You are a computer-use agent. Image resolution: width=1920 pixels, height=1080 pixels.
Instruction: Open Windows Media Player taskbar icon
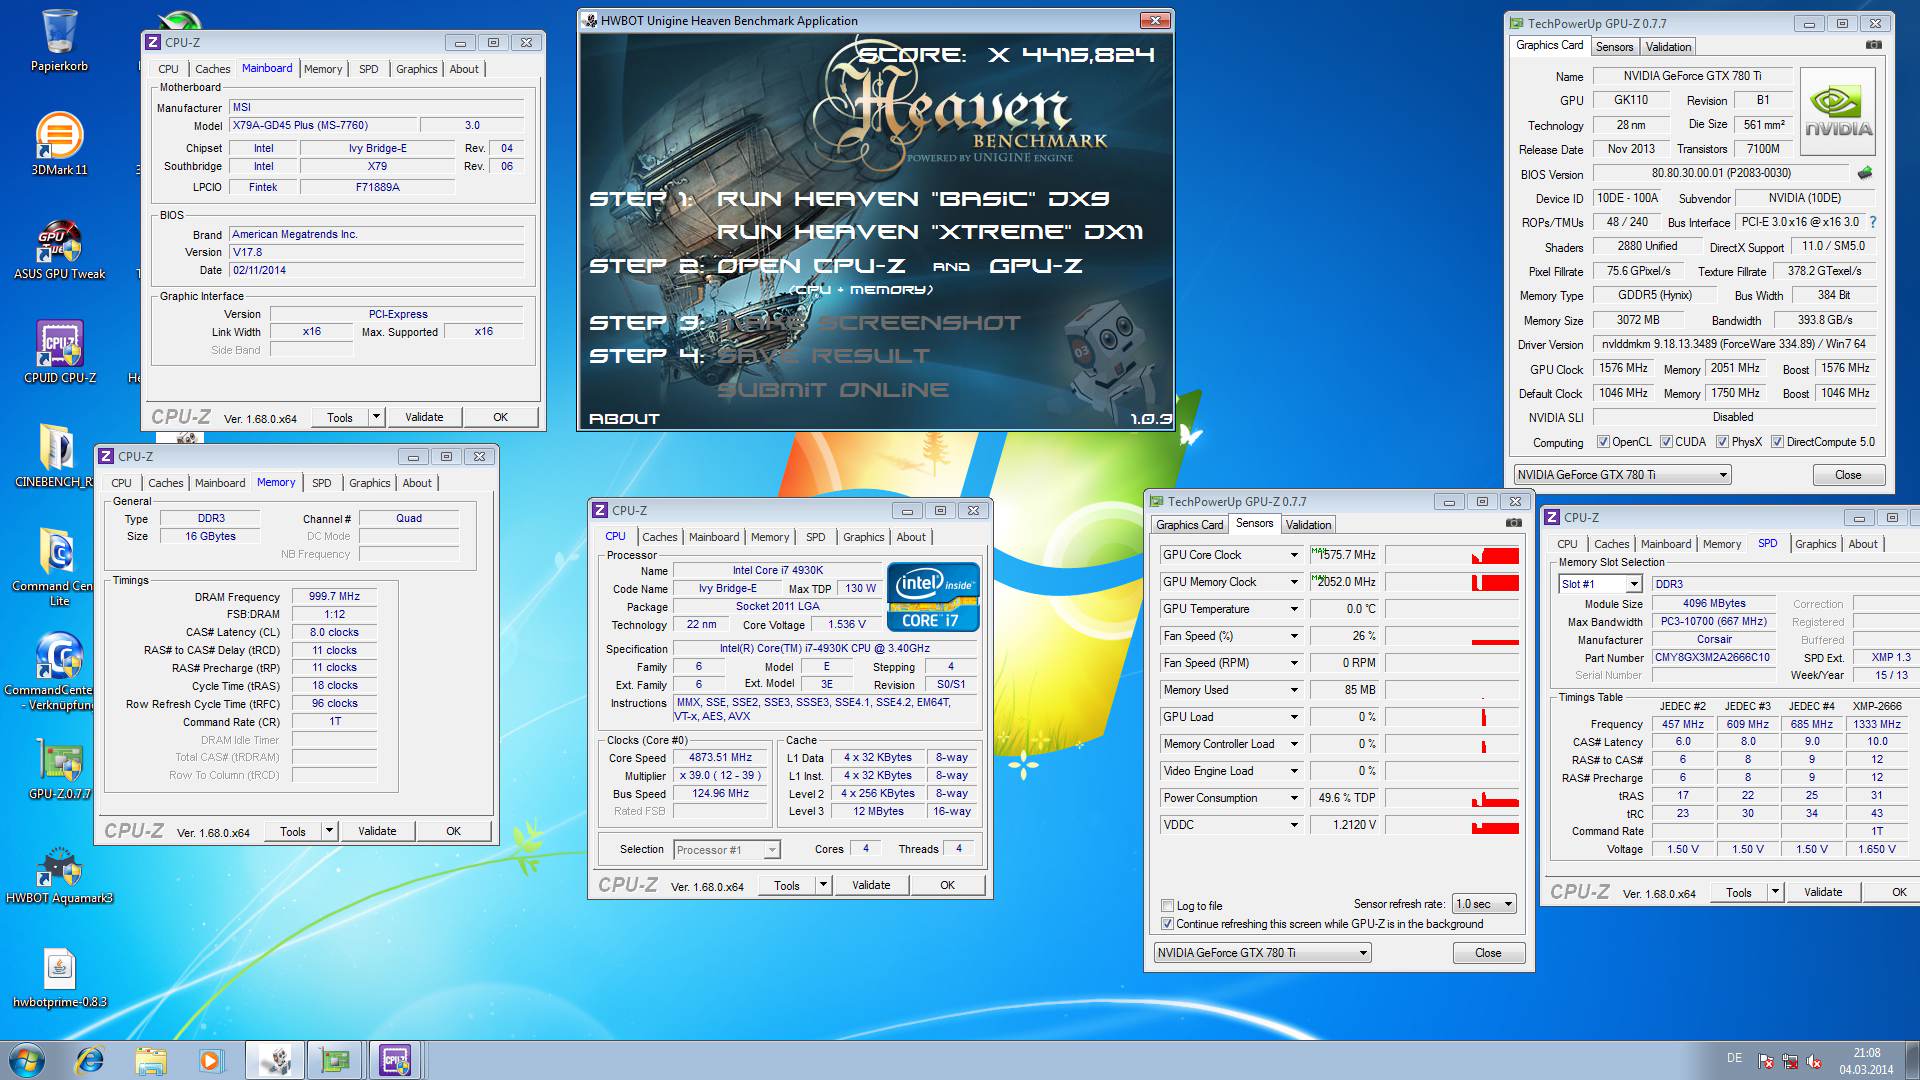(211, 1060)
